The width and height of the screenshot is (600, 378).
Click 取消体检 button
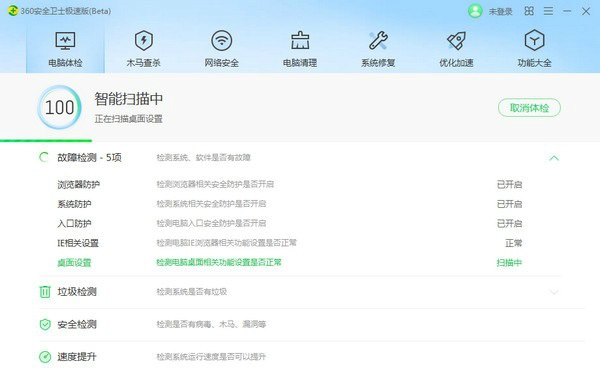[529, 108]
